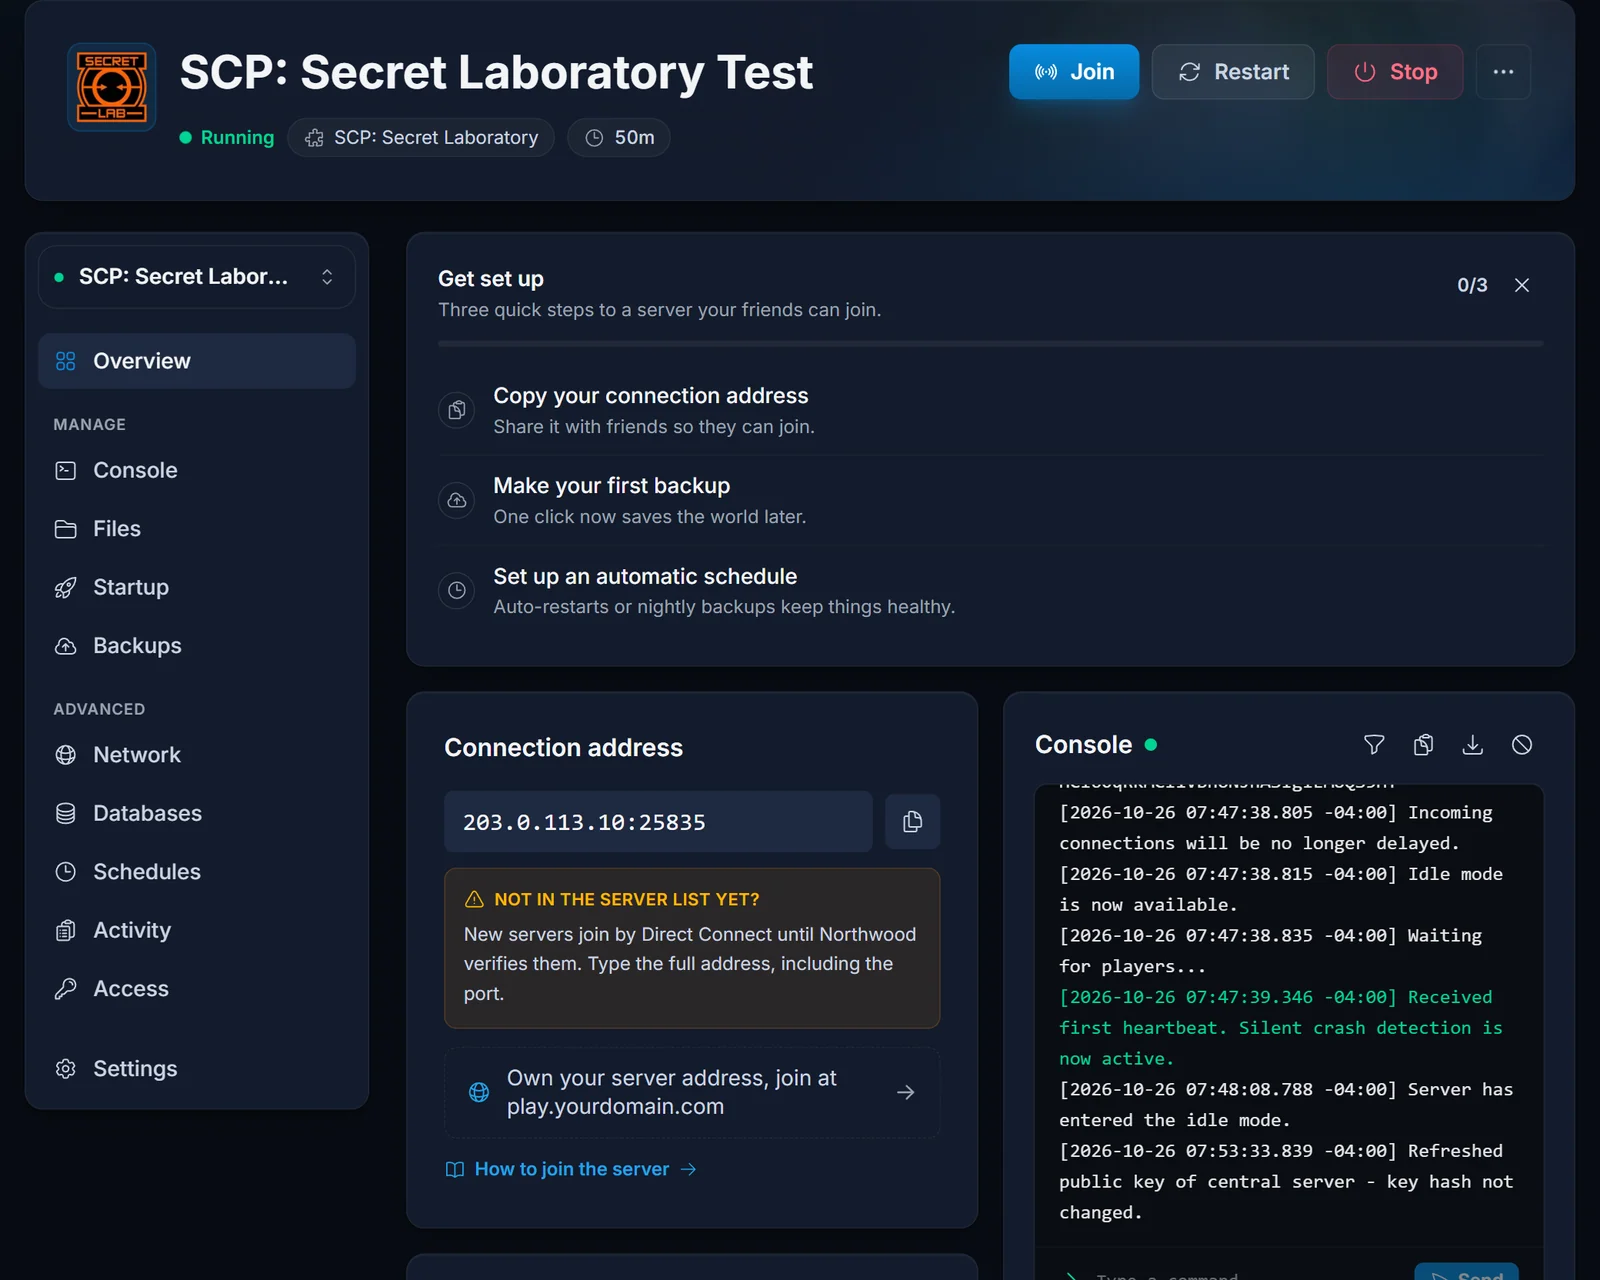Open the Backups section
1600x1280 pixels.
[x=197, y=646]
